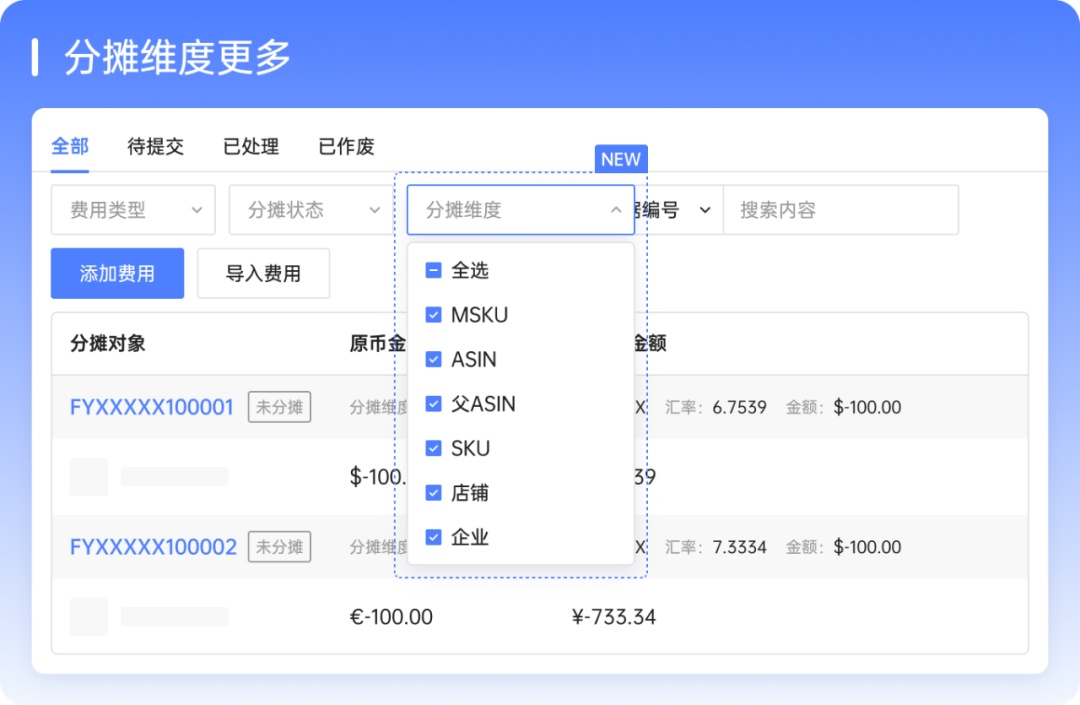Focus the 搜索内容 search field
Image resolution: width=1080 pixels, height=705 pixels.
(x=840, y=210)
